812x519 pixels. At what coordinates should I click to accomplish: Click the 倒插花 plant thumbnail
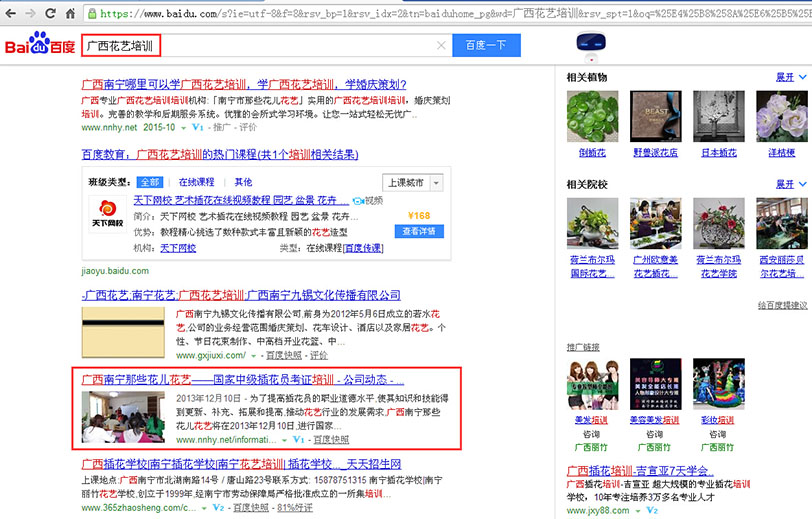pyautogui.click(x=592, y=117)
